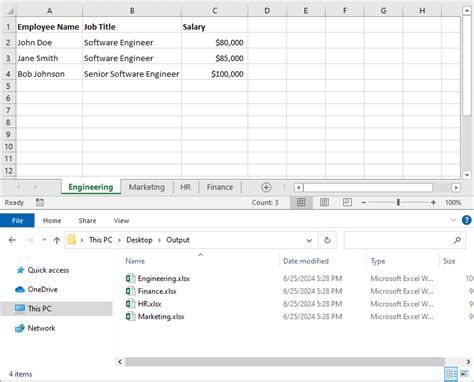Sort files by Type column header

click(378, 261)
